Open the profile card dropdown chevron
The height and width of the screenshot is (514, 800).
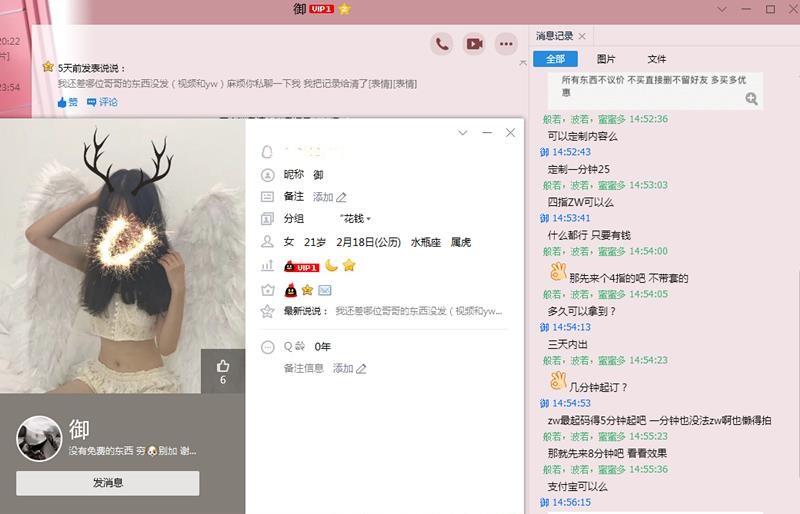point(463,133)
